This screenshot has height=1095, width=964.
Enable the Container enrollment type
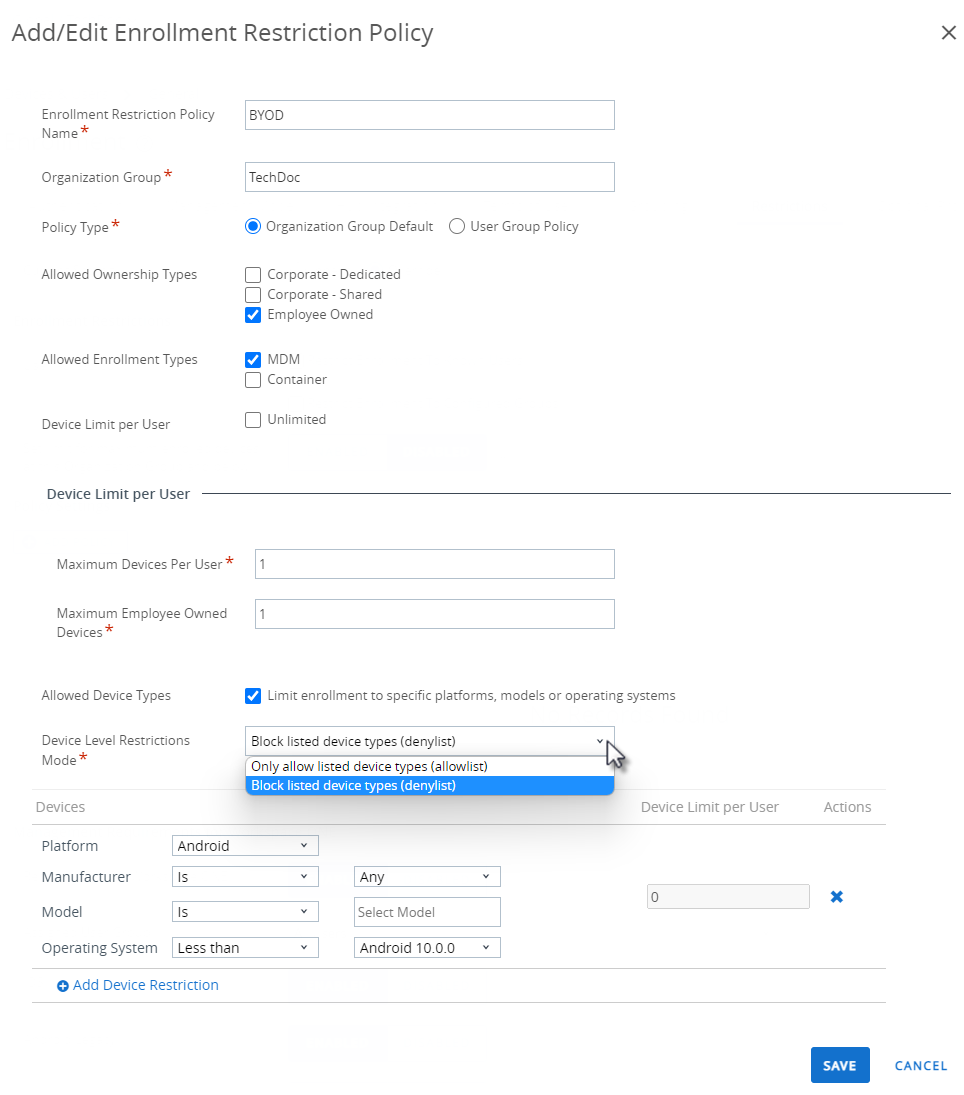pyautogui.click(x=253, y=380)
